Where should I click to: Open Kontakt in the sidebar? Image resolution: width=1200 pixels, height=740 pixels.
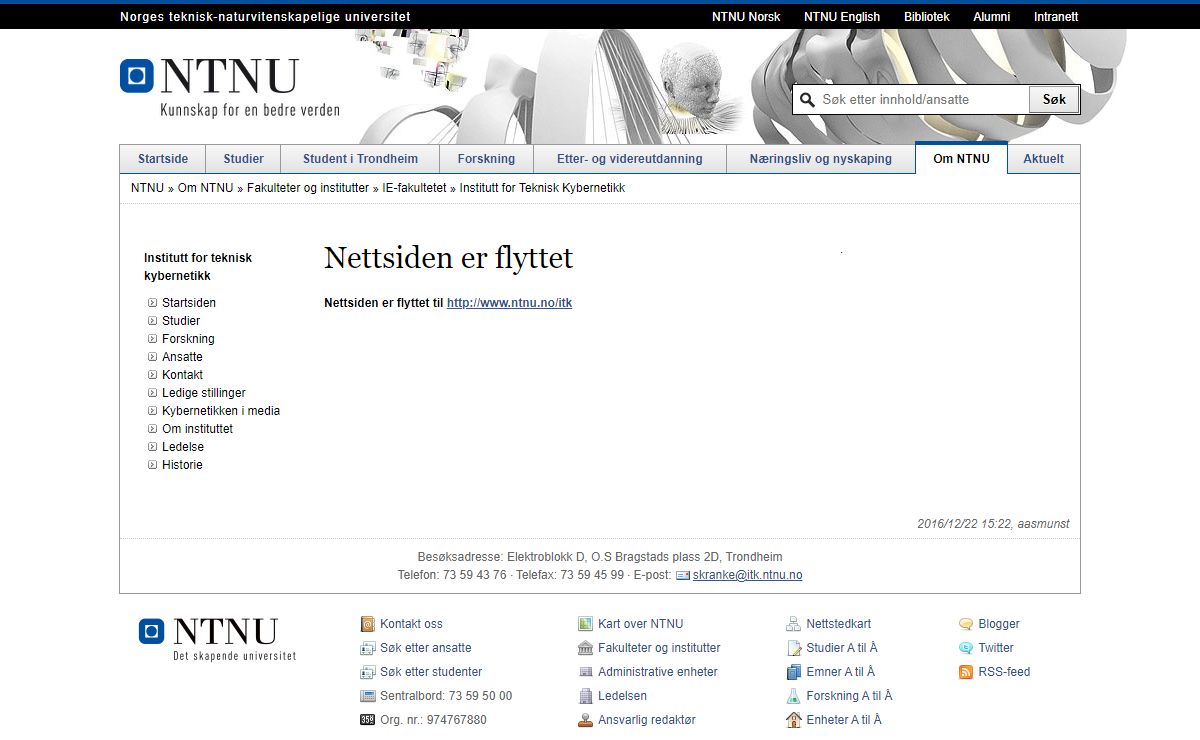(182, 375)
